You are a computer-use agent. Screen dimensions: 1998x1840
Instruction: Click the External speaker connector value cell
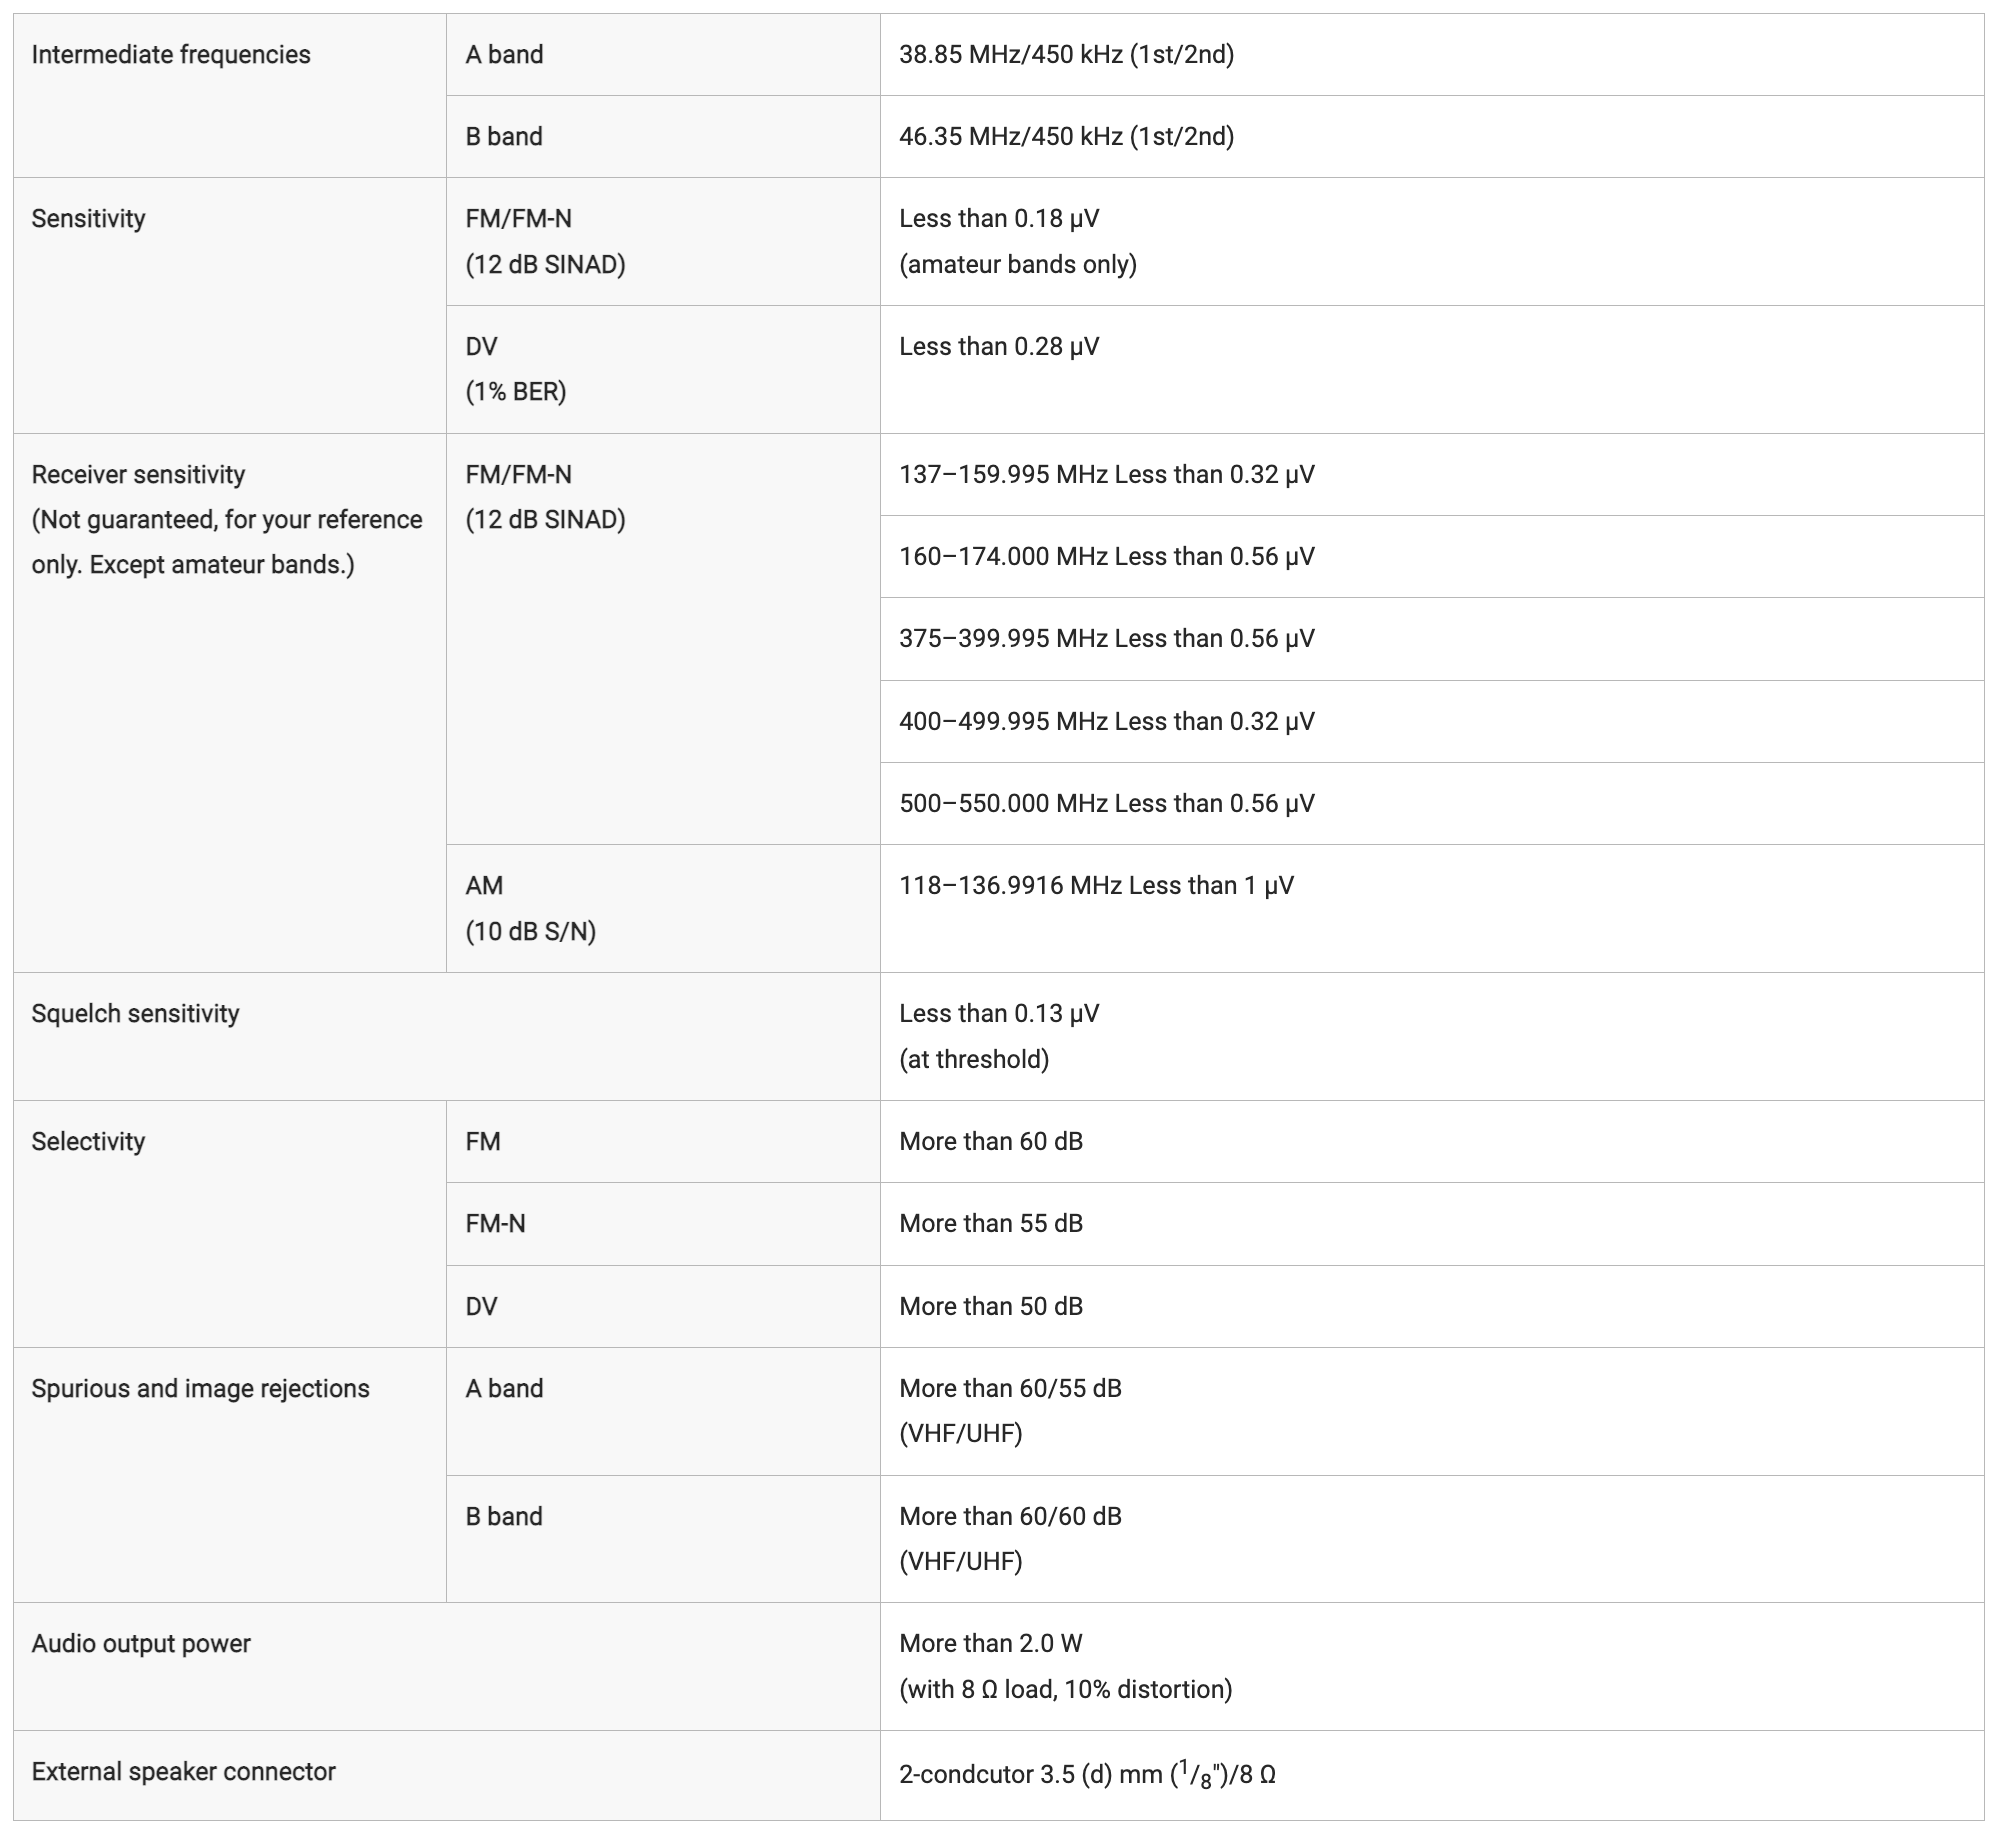pos(1432,1776)
